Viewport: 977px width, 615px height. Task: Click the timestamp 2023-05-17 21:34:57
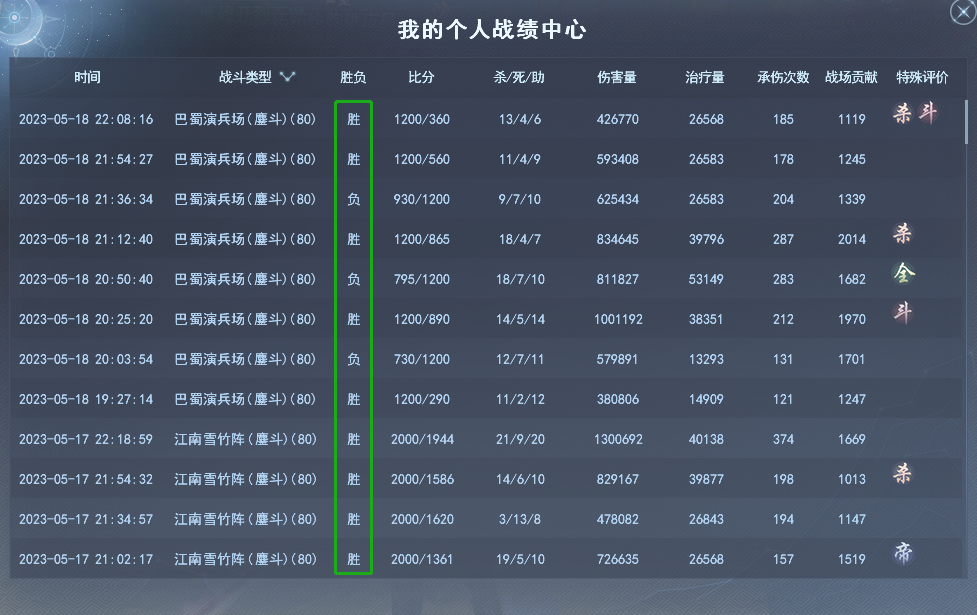(86, 519)
